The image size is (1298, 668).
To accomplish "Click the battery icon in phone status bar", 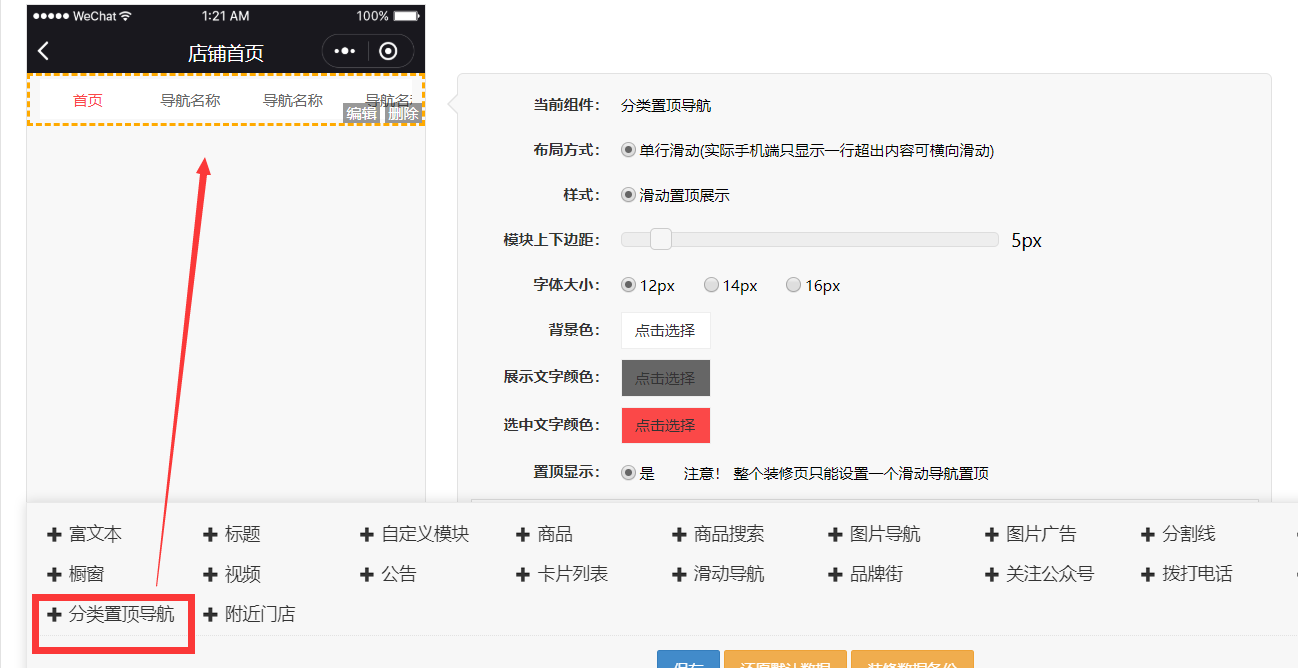I will pos(406,16).
